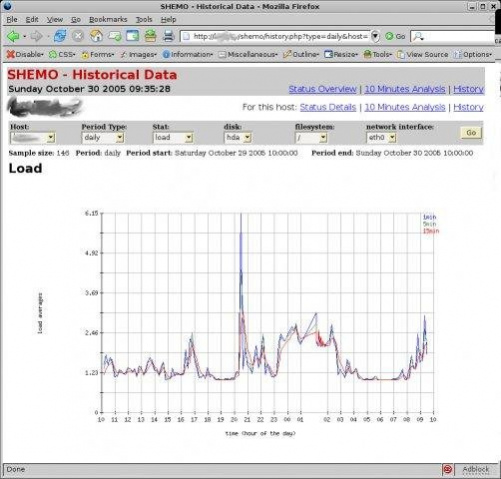The height and width of the screenshot is (479, 501).
Task: Click the SHEMO - Historical Data heading
Action: pyautogui.click(x=92, y=75)
